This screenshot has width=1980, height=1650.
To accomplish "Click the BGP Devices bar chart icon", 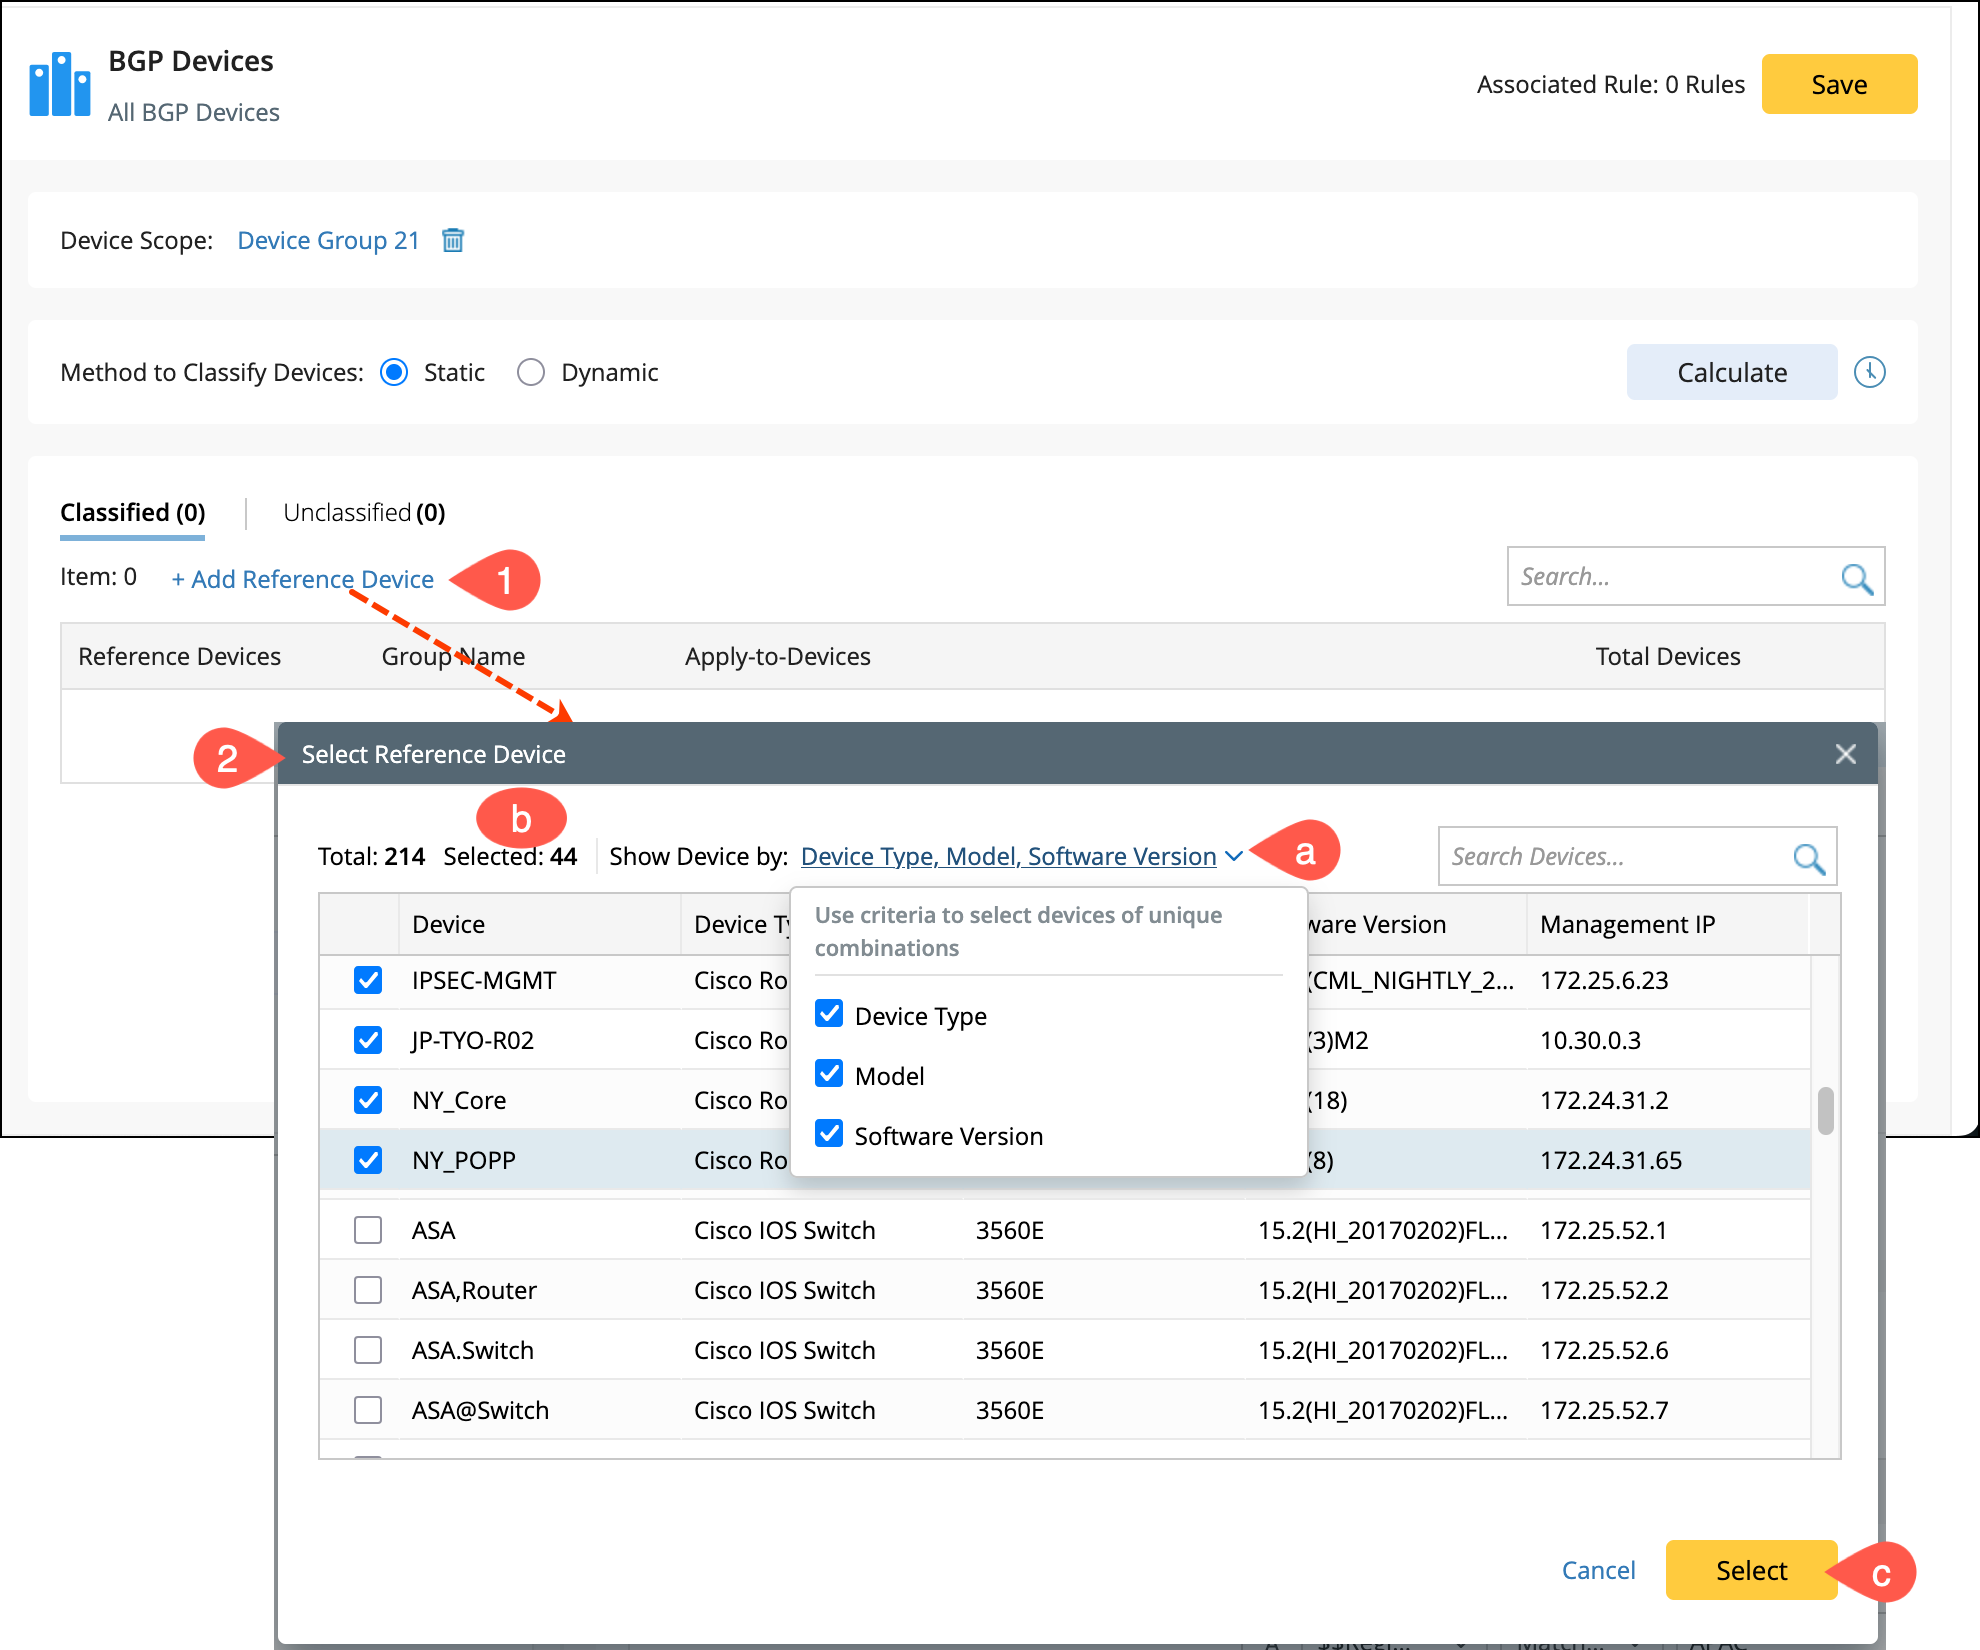I will click(x=60, y=84).
